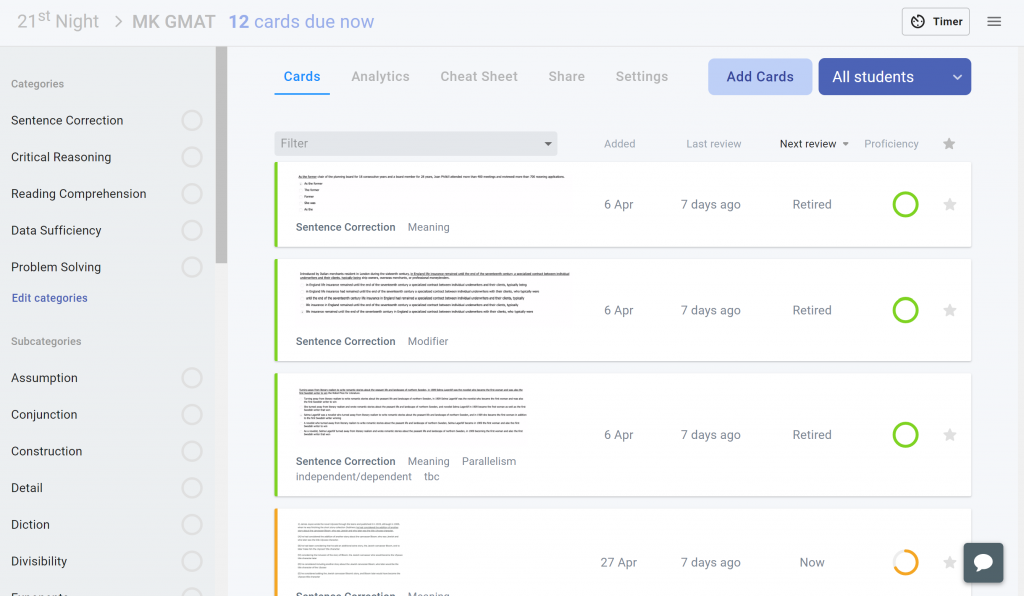Open the Cheat Sheet tab
The width and height of the screenshot is (1024, 596).
[479, 76]
